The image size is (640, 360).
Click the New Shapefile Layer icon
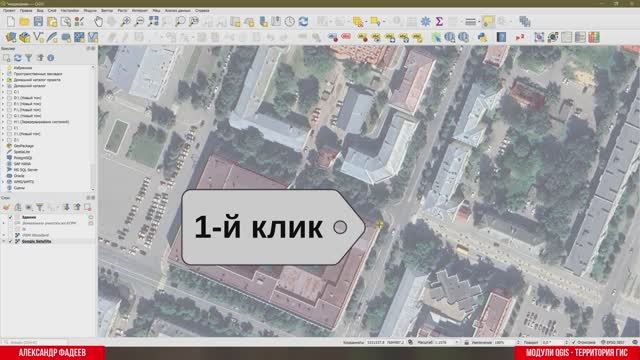pyautogui.click(x=38, y=38)
